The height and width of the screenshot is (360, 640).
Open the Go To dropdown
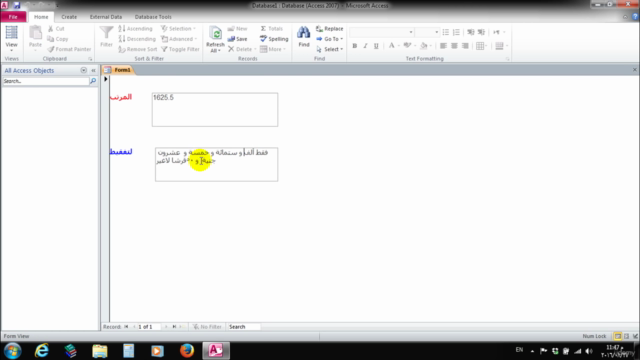[329, 39]
